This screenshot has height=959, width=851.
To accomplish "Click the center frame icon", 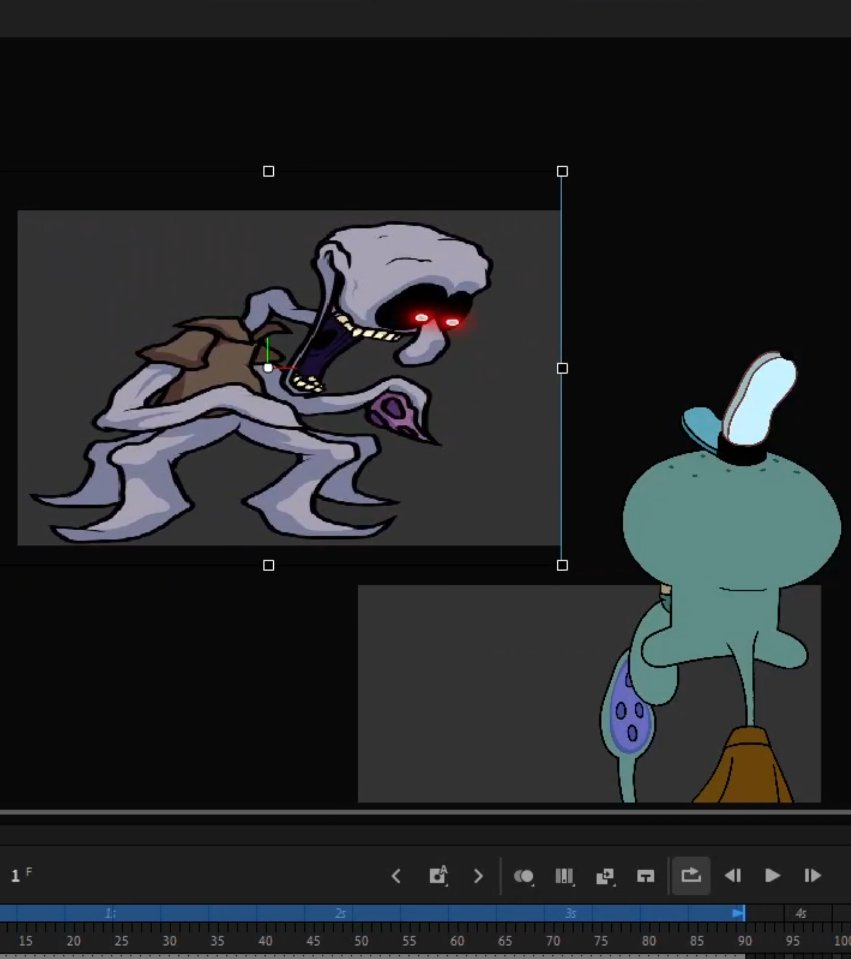I will (645, 876).
